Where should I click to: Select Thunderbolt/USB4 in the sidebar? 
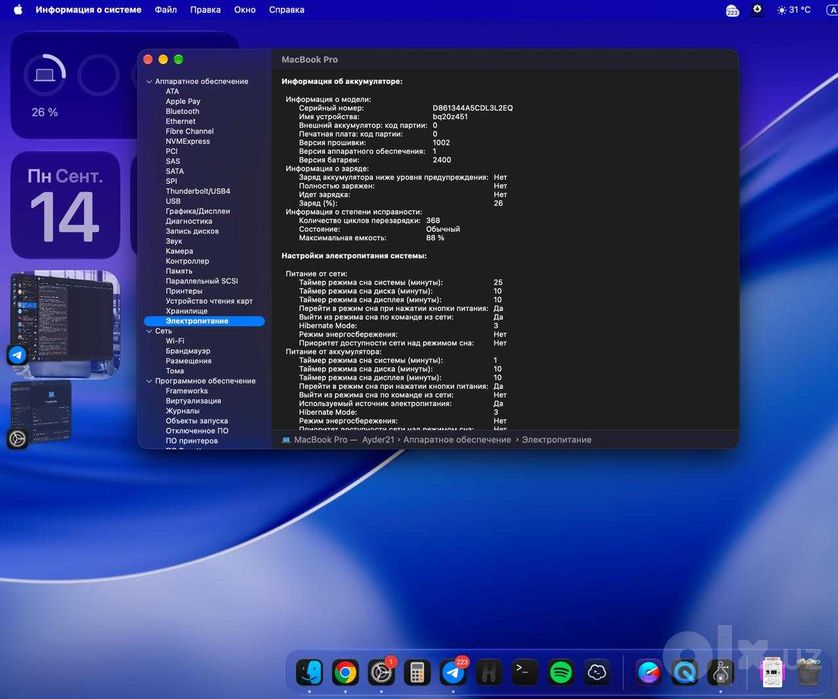[x=198, y=191]
